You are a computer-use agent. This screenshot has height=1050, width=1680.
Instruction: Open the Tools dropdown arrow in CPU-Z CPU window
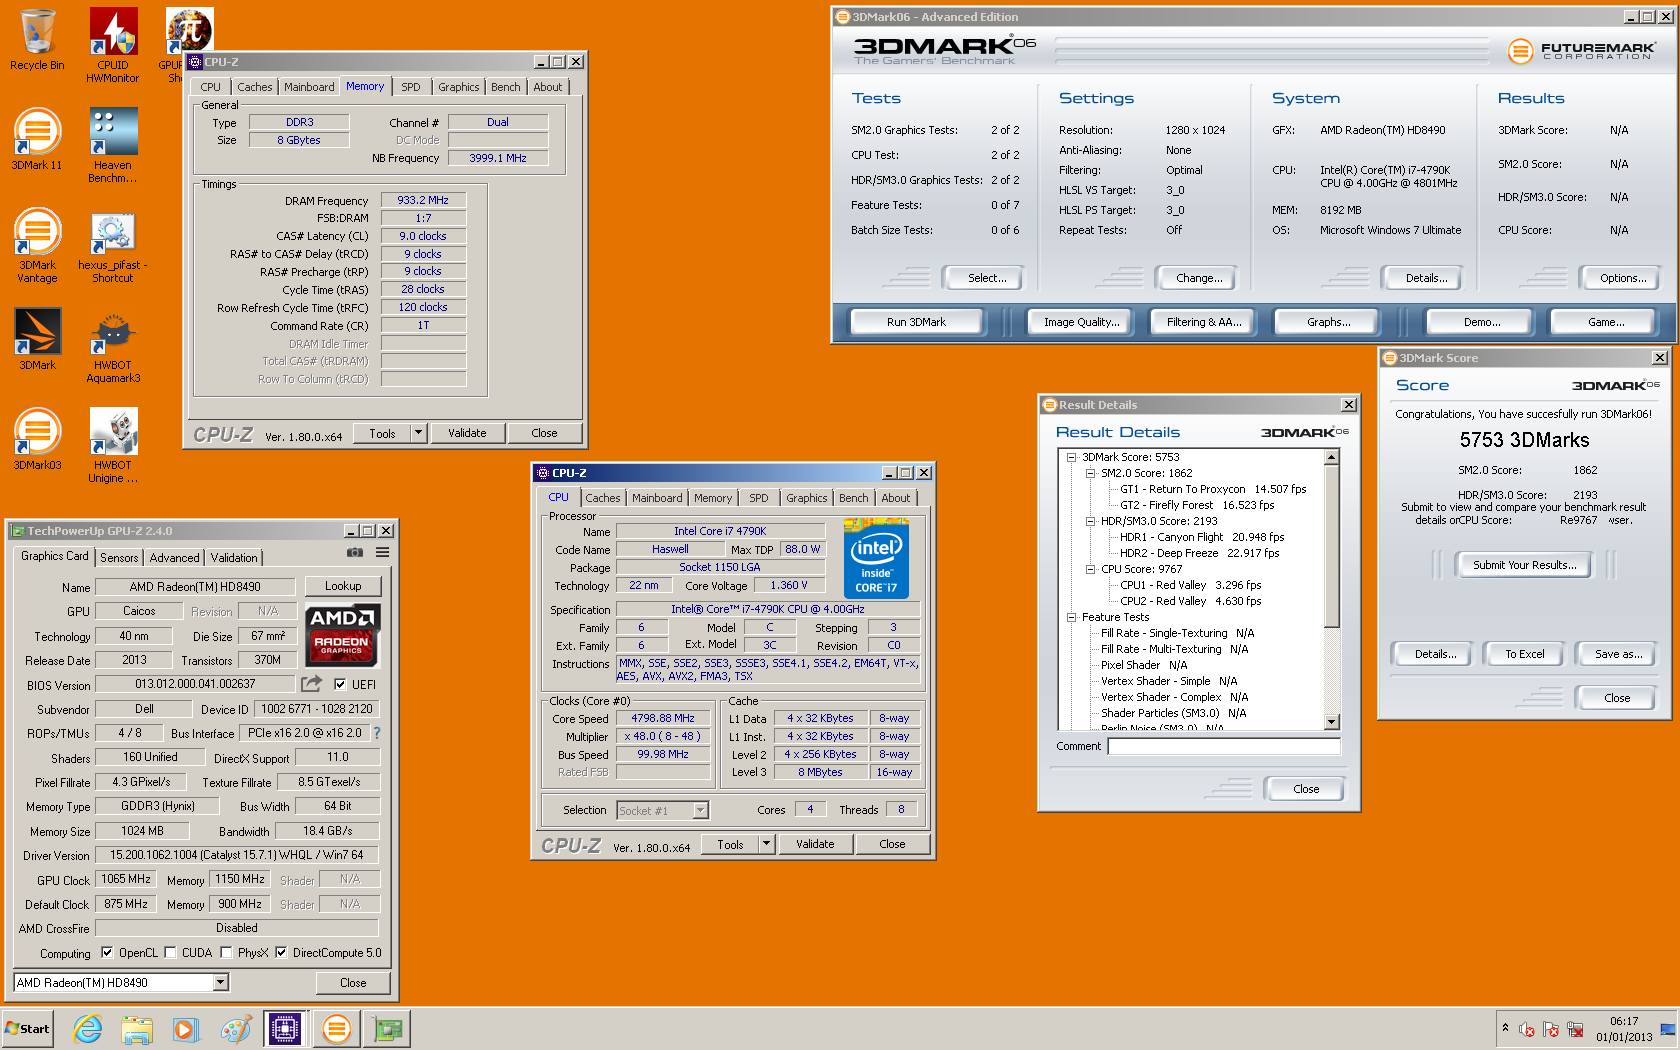[767, 844]
